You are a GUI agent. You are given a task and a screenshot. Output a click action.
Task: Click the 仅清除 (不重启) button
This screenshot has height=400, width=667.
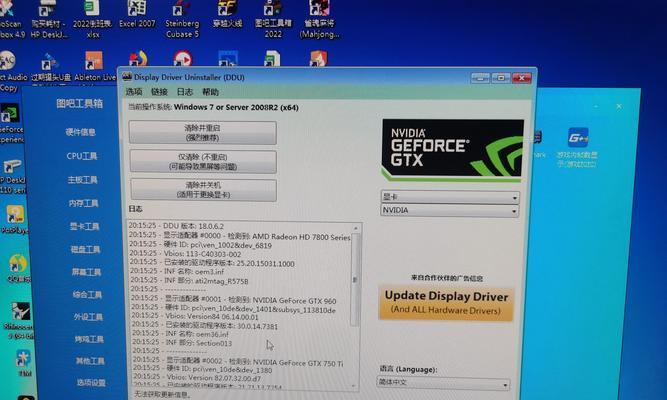pos(203,161)
